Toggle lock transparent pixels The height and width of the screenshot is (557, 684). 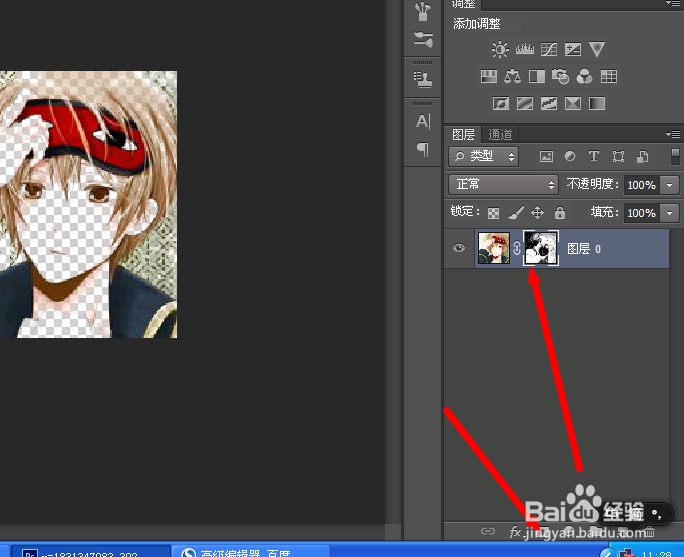pos(493,213)
